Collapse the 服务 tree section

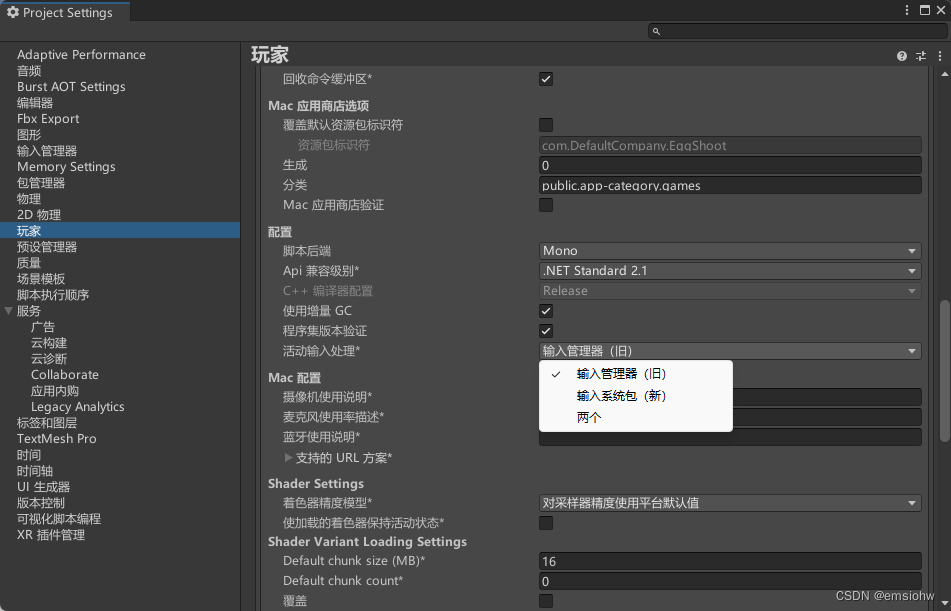8,311
